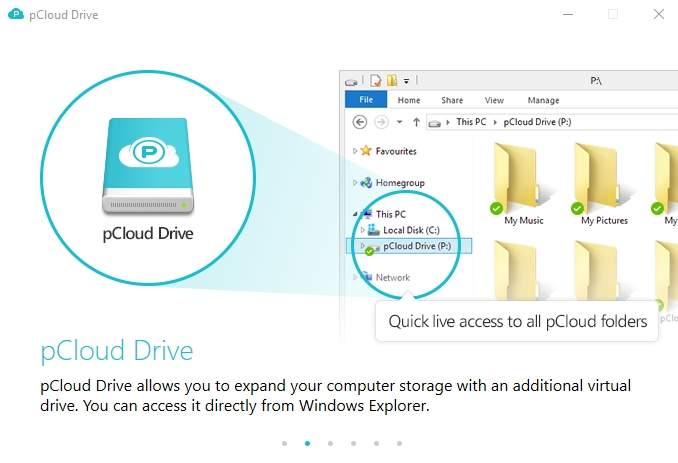The image size is (678, 463).
Task: Click the Up one level arrow
Action: (x=416, y=122)
